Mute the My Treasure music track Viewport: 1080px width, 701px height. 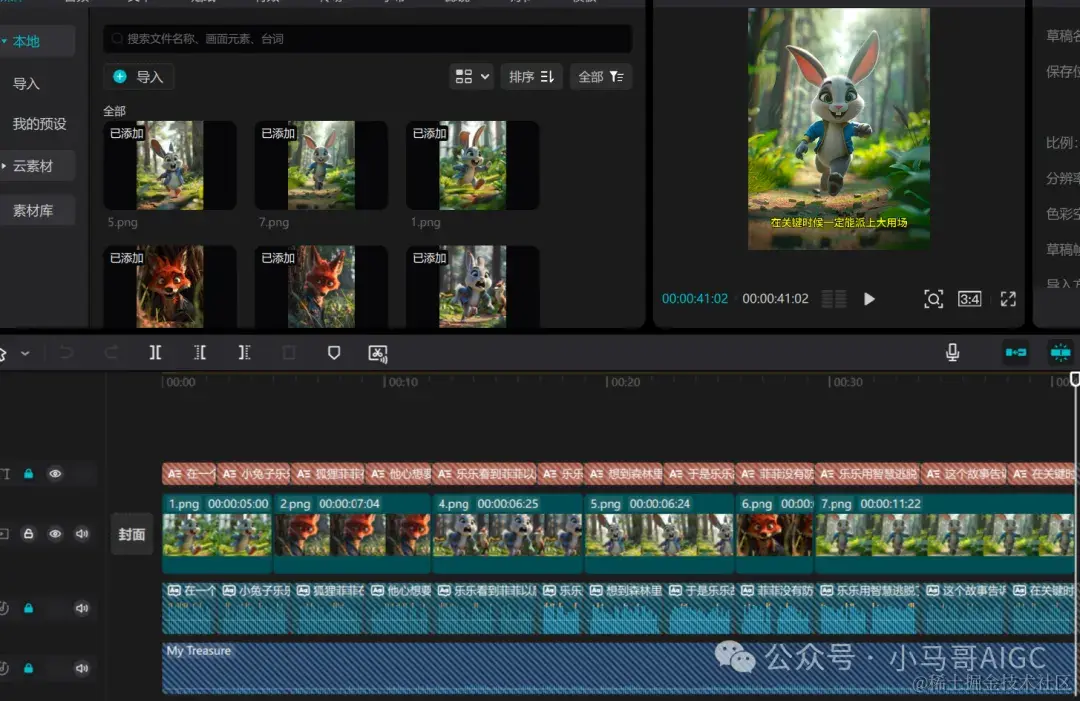pos(82,668)
